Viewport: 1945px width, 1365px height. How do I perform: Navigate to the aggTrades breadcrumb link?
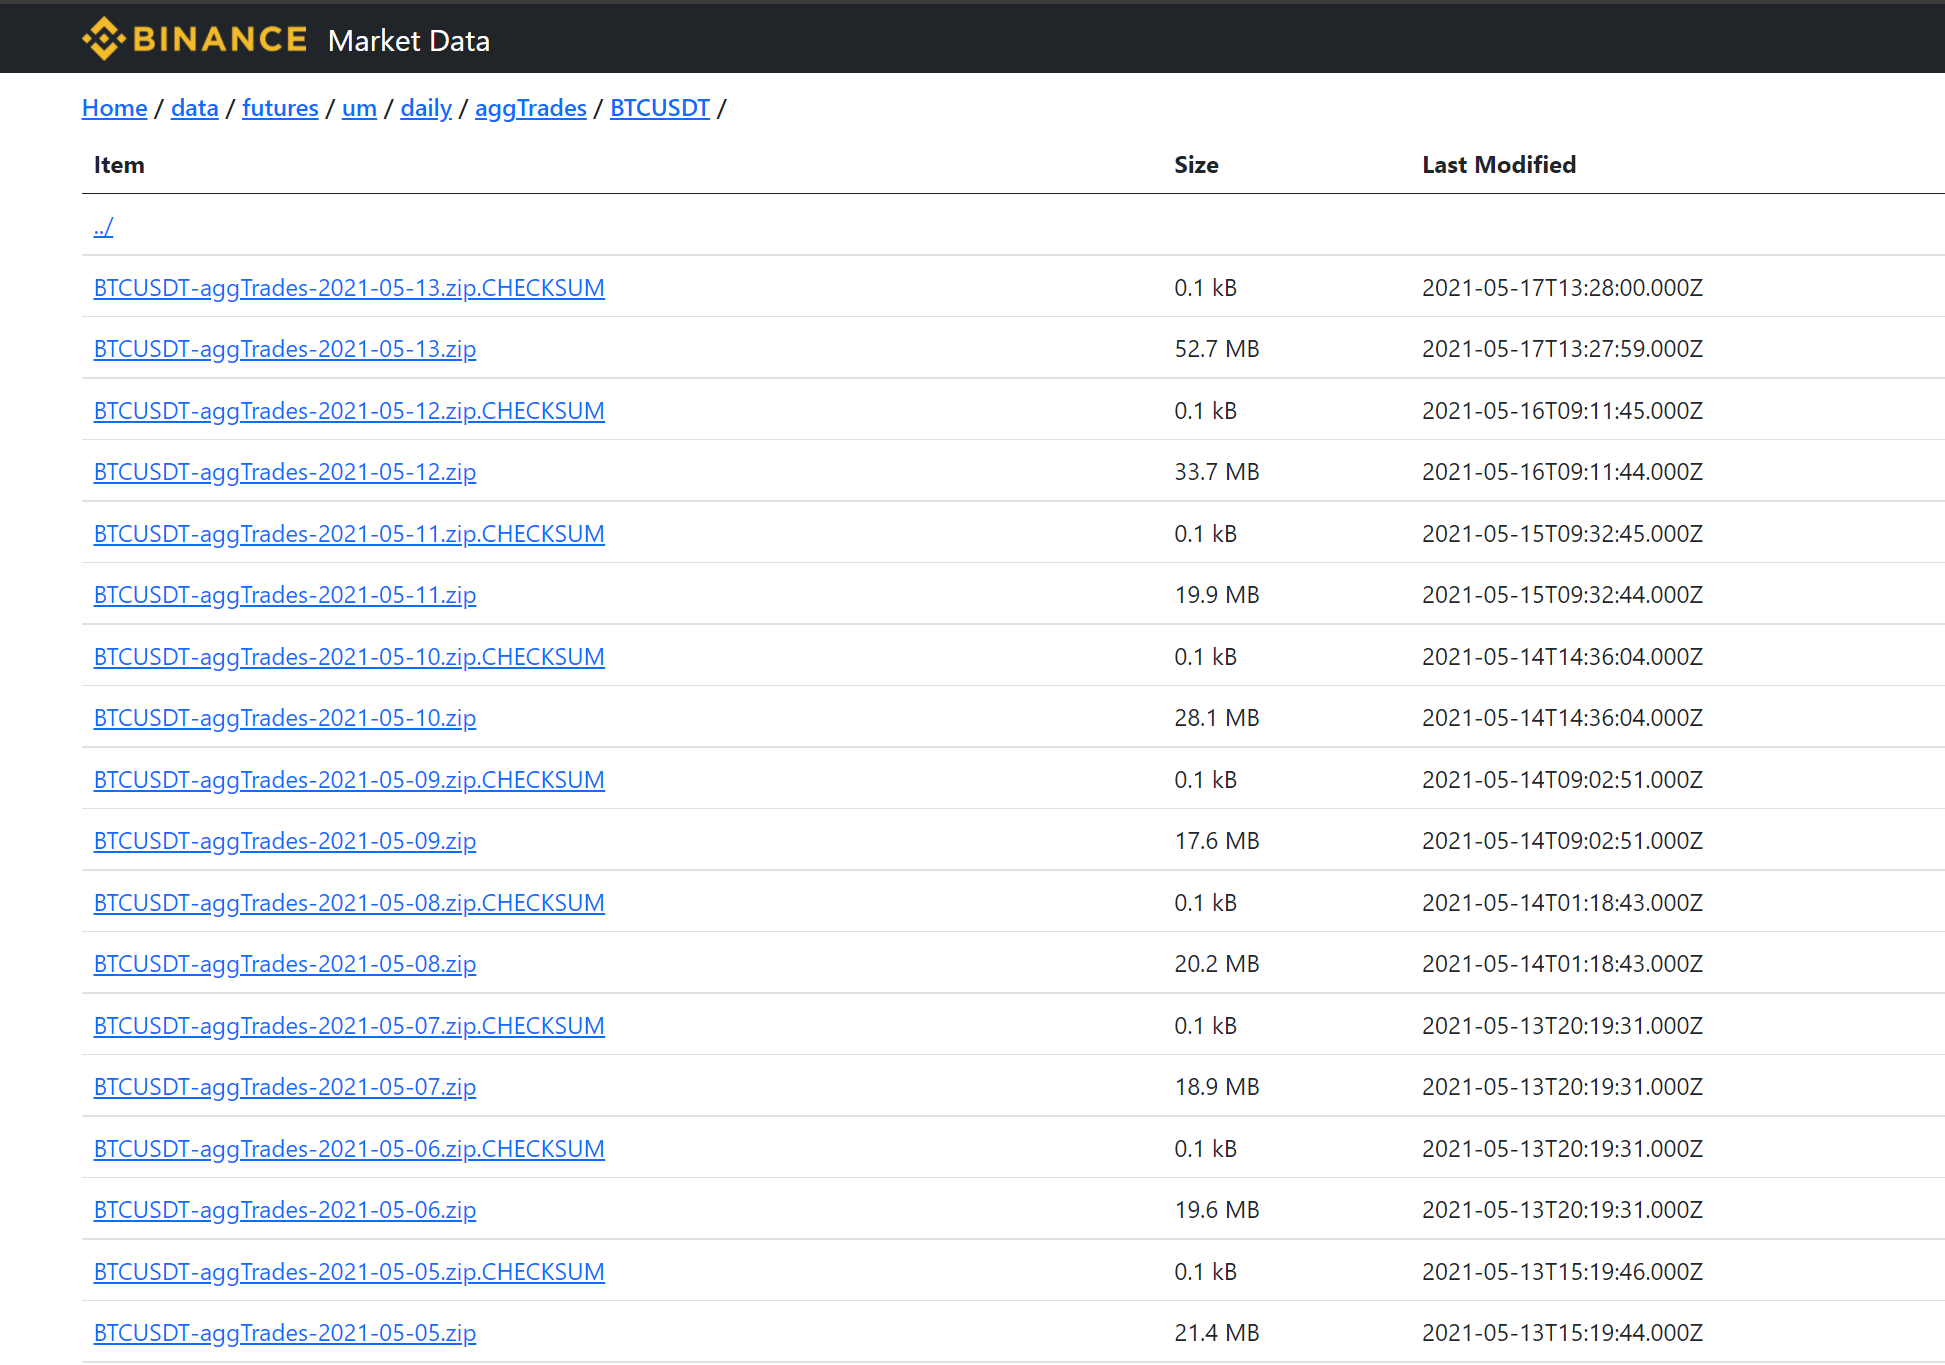pyautogui.click(x=530, y=108)
